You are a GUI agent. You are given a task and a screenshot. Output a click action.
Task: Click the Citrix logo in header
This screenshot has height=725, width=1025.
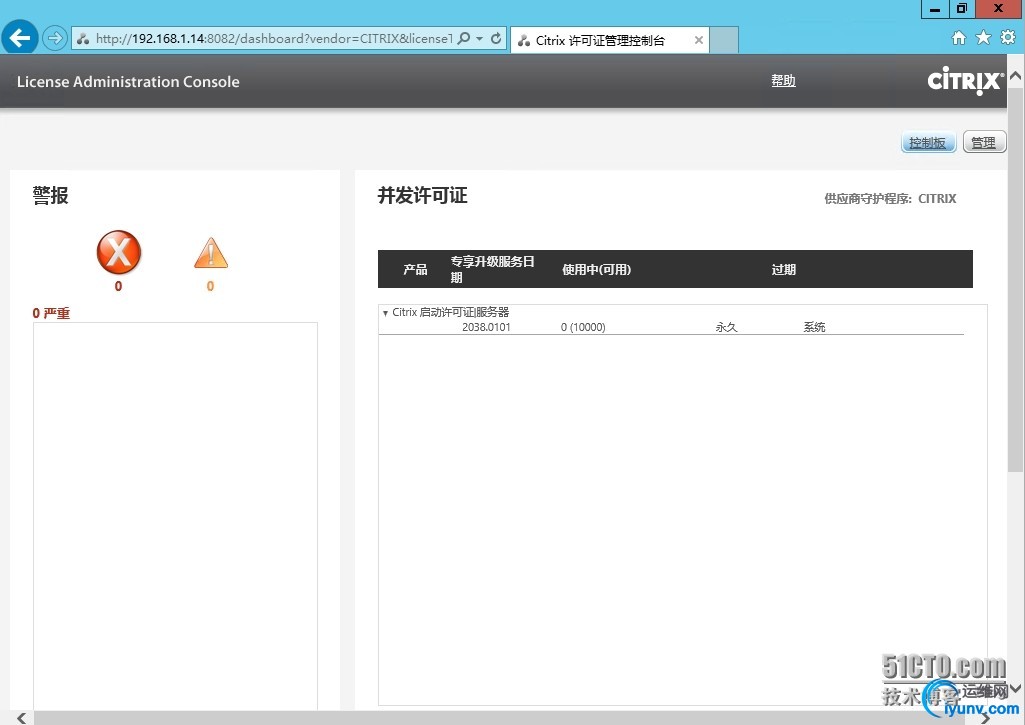click(966, 81)
